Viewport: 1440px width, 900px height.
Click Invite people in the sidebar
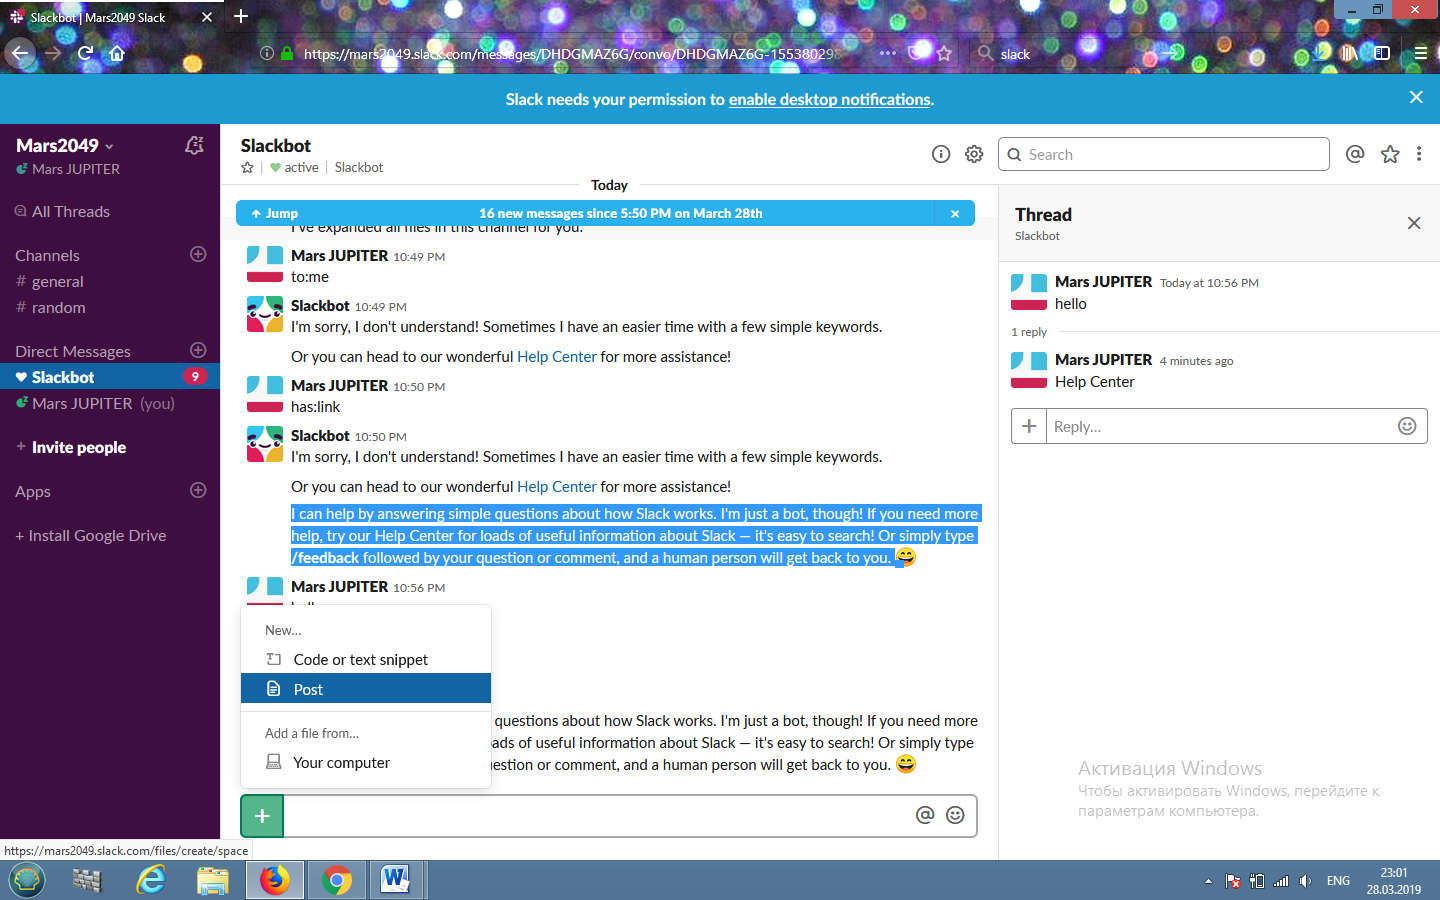point(78,447)
